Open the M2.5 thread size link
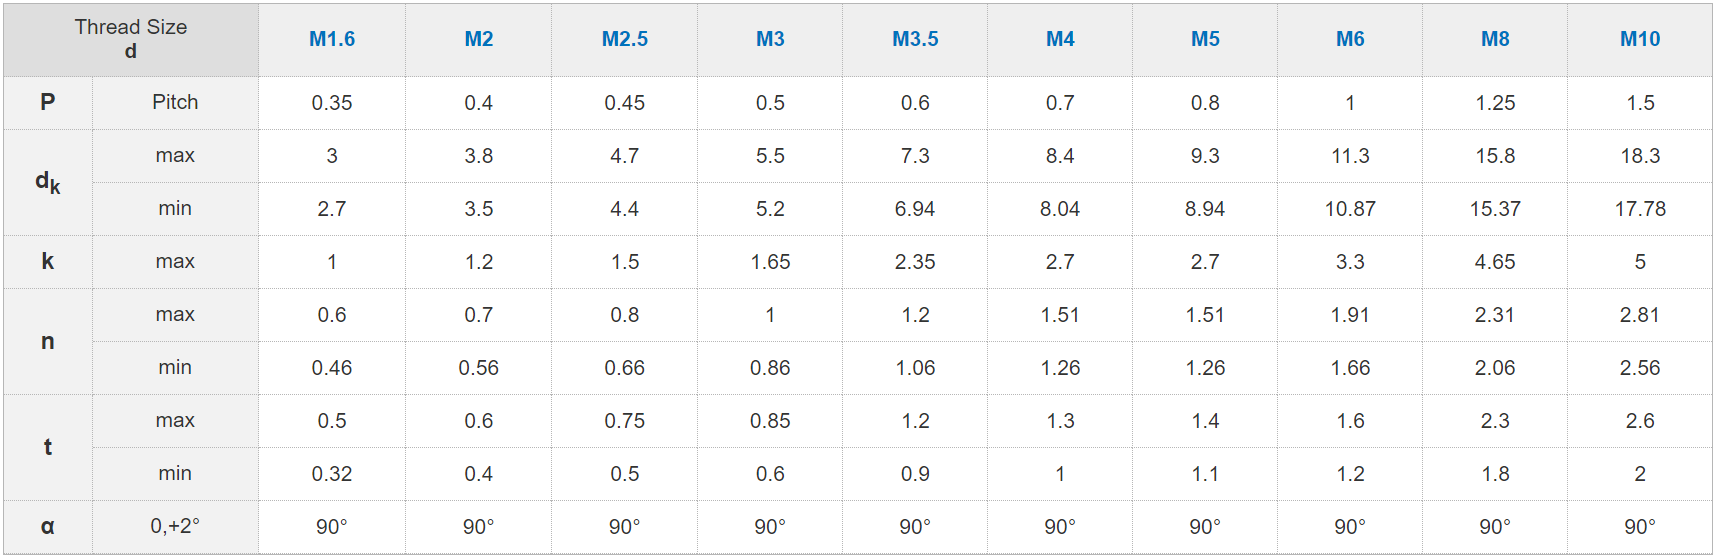1718x558 pixels. coord(625,39)
